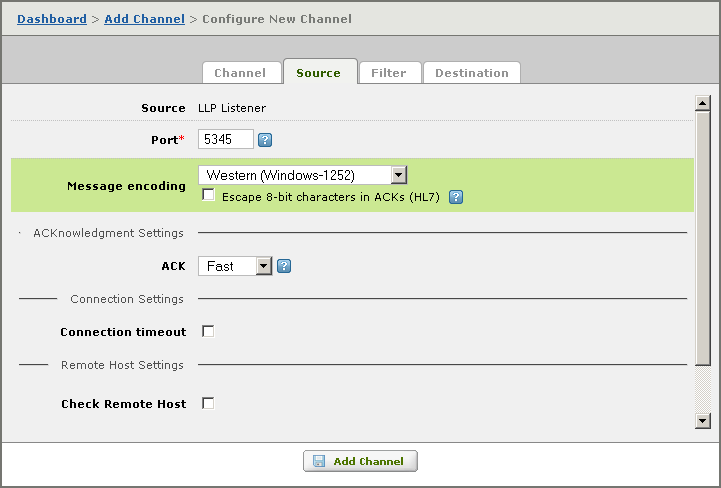721x488 pixels.
Task: Open help for Escape 8-bit characters option
Action: [456, 197]
